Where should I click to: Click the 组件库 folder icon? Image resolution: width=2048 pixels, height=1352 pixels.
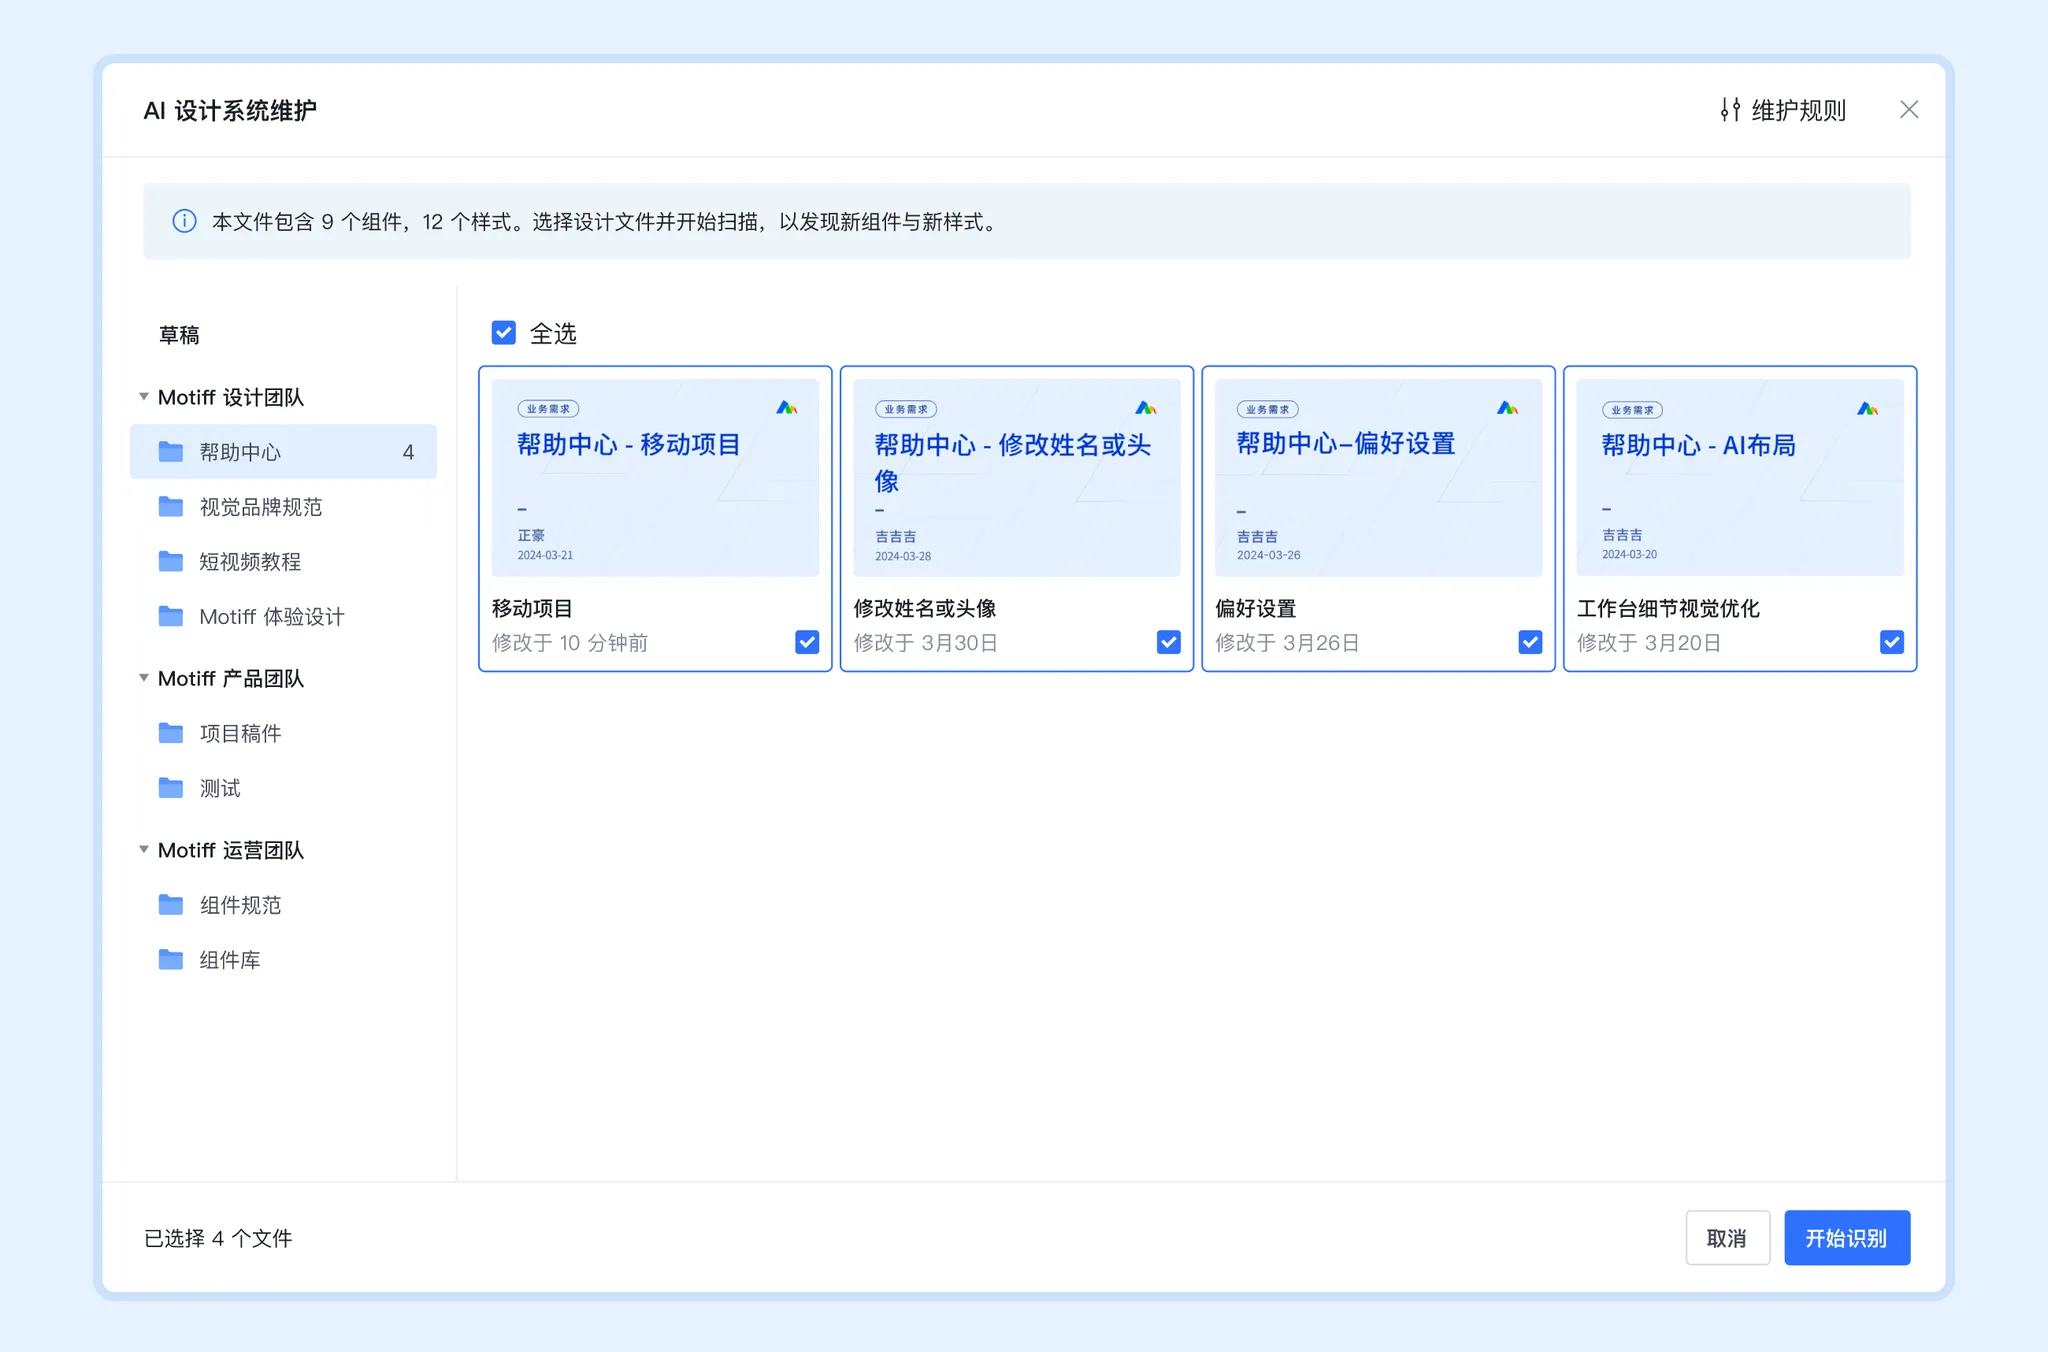click(171, 960)
